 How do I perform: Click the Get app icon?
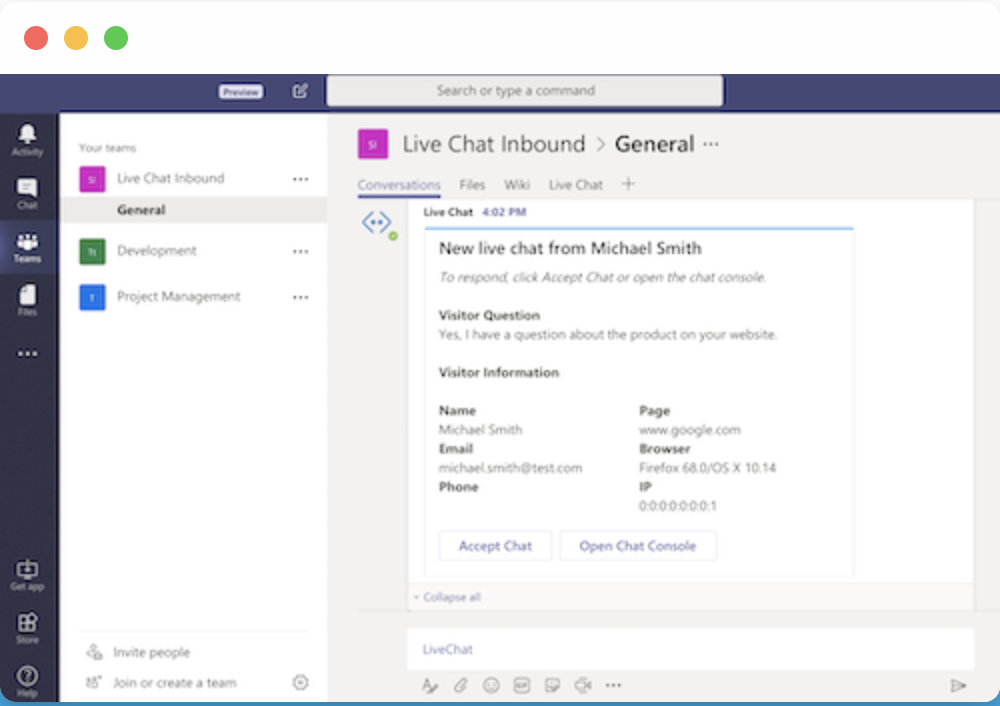click(x=27, y=569)
